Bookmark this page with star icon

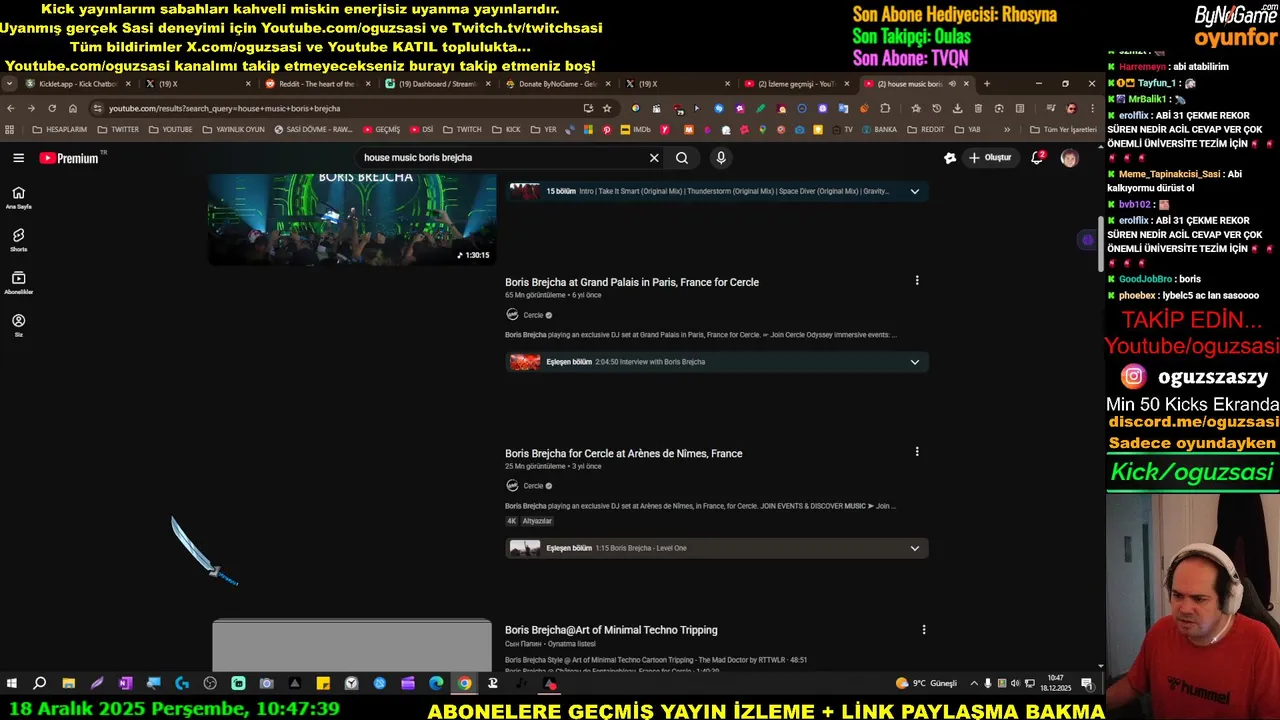coord(607,108)
